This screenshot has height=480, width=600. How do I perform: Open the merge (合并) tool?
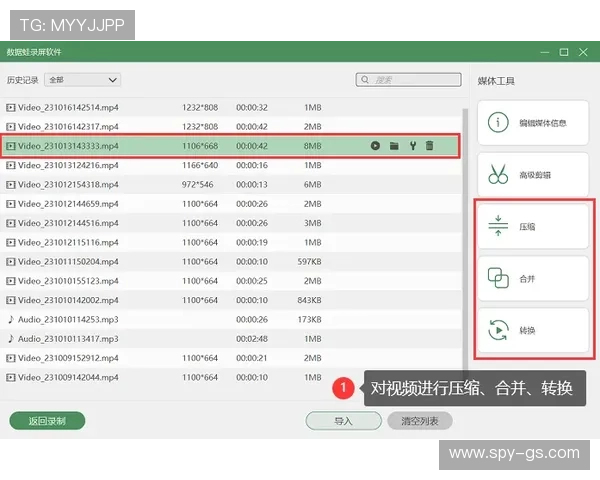(533, 278)
